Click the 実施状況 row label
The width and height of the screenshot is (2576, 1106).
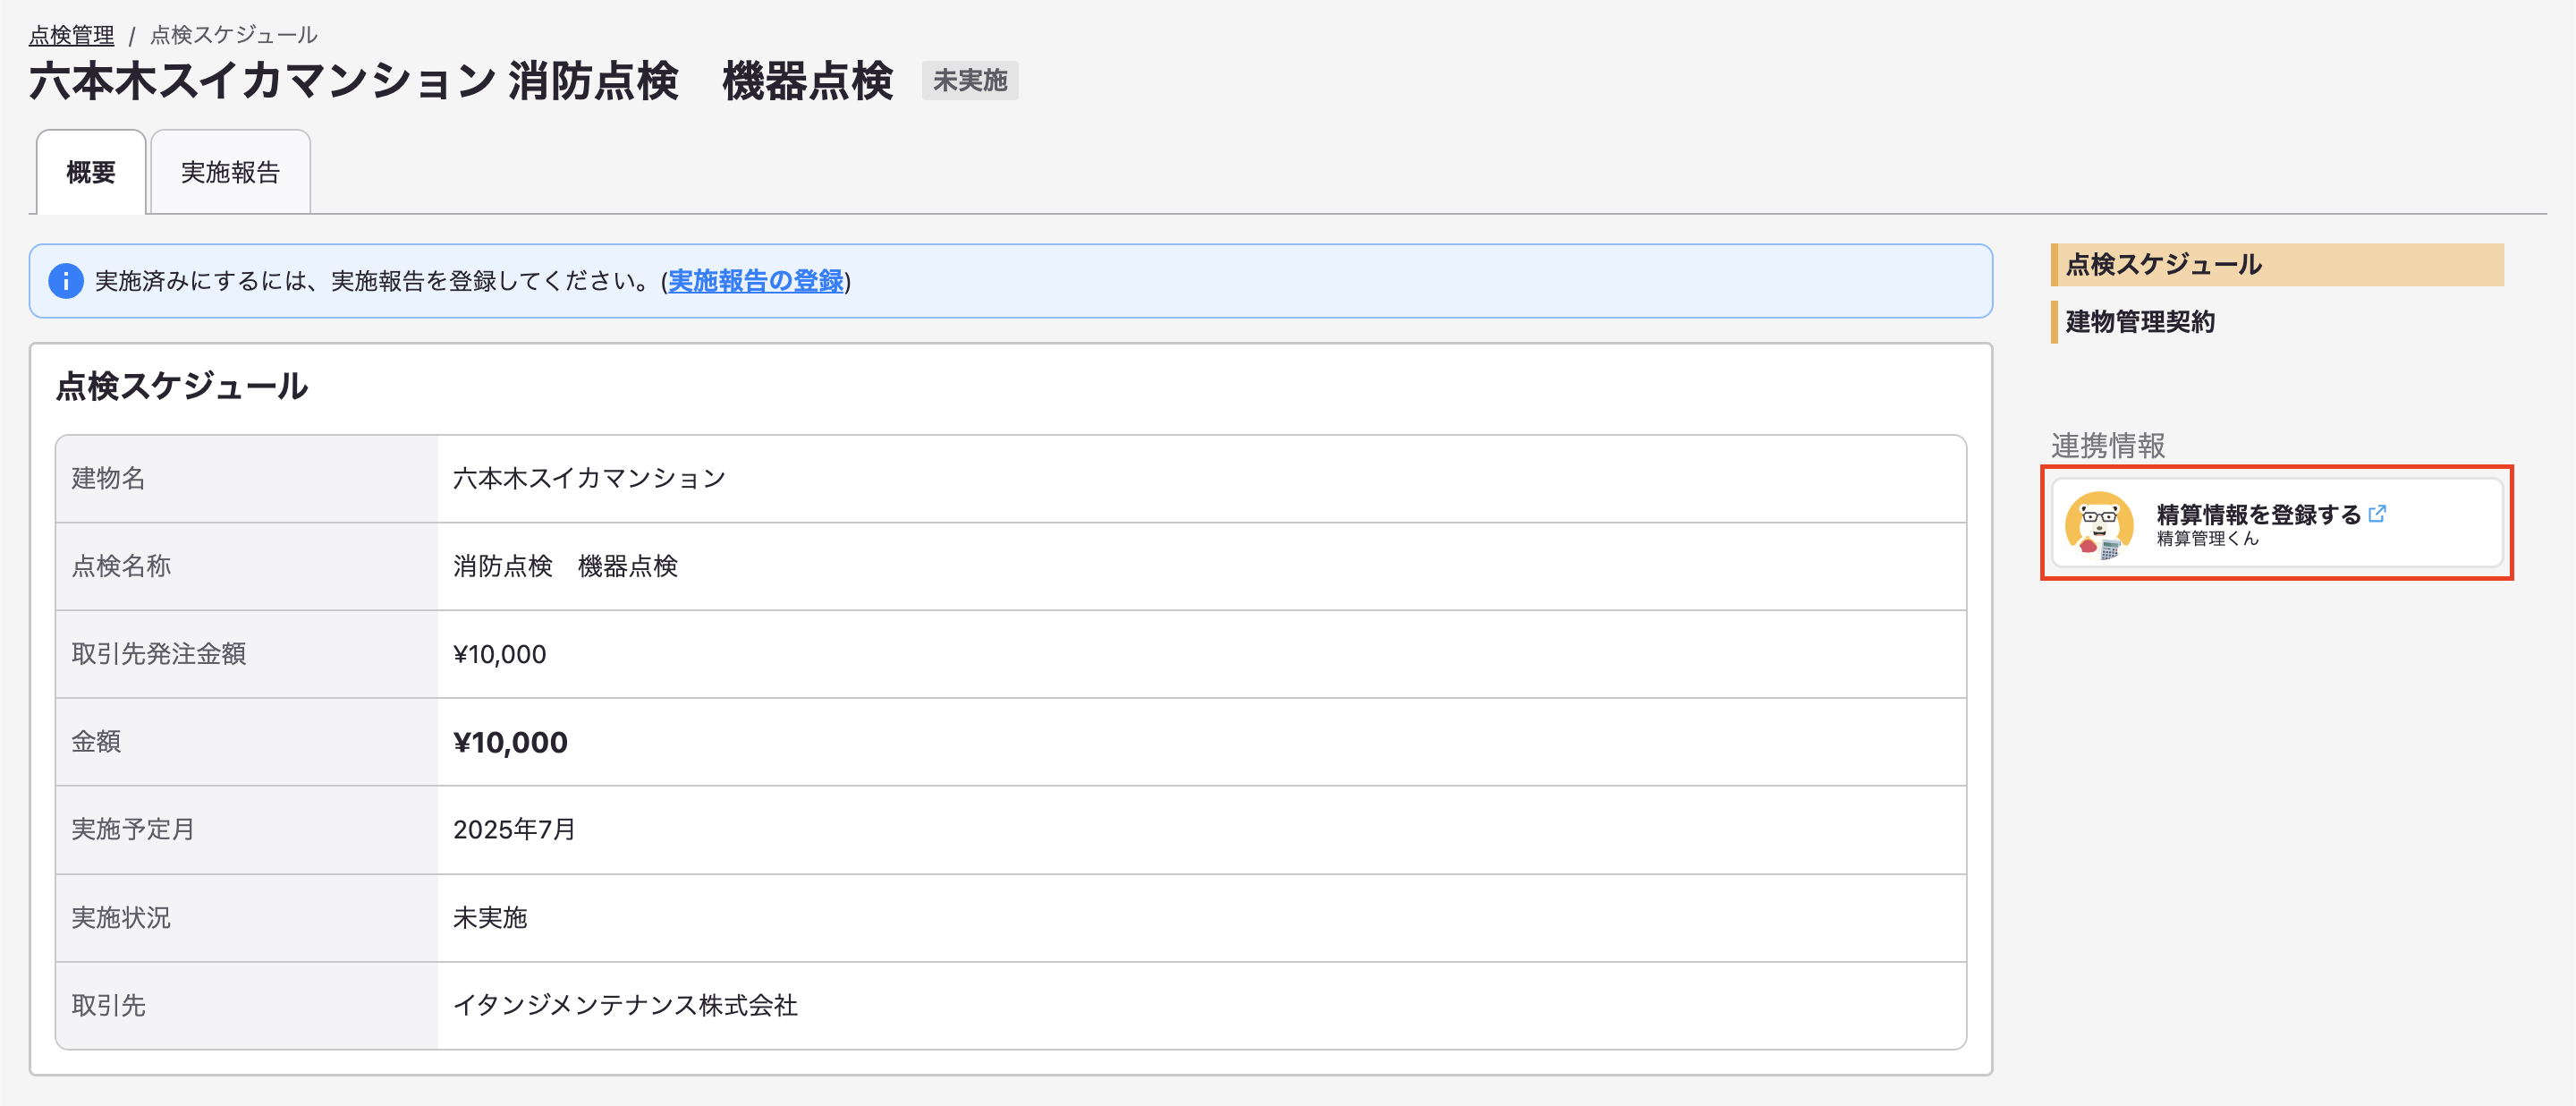click(121, 917)
